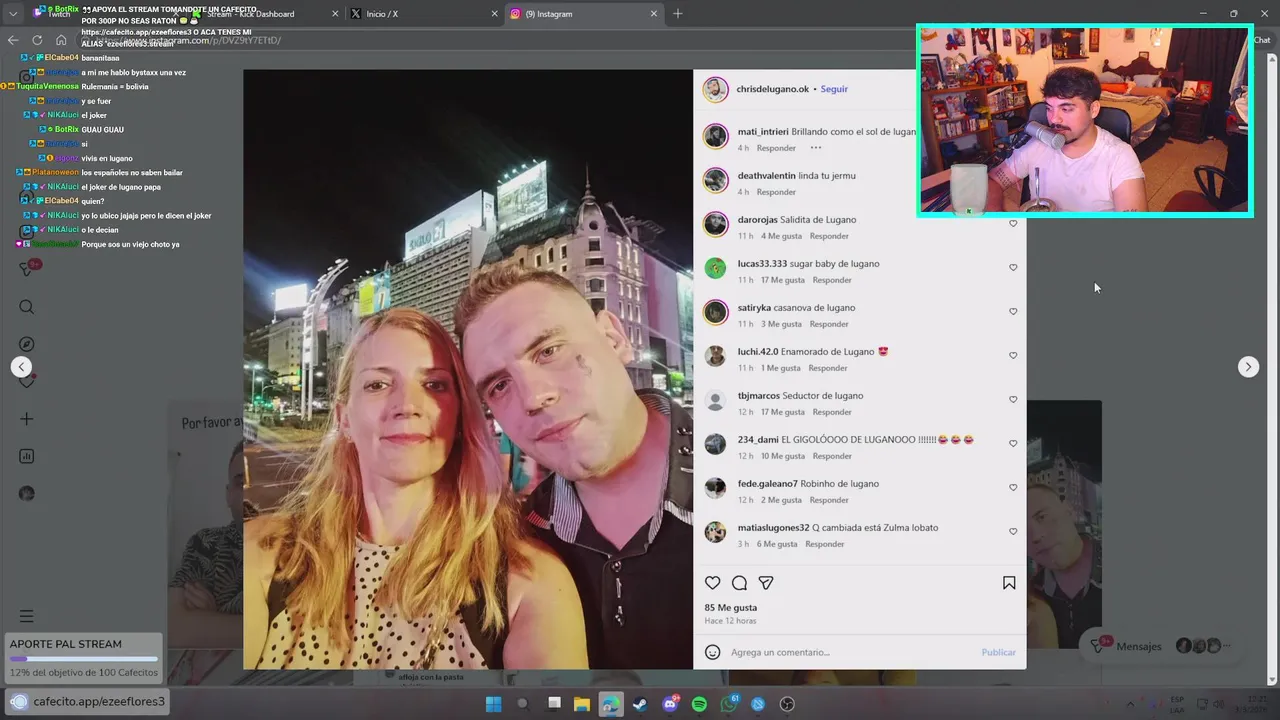1280x720 pixels.
Task: Show hidden system tray icons
Action: [x=1131, y=704]
